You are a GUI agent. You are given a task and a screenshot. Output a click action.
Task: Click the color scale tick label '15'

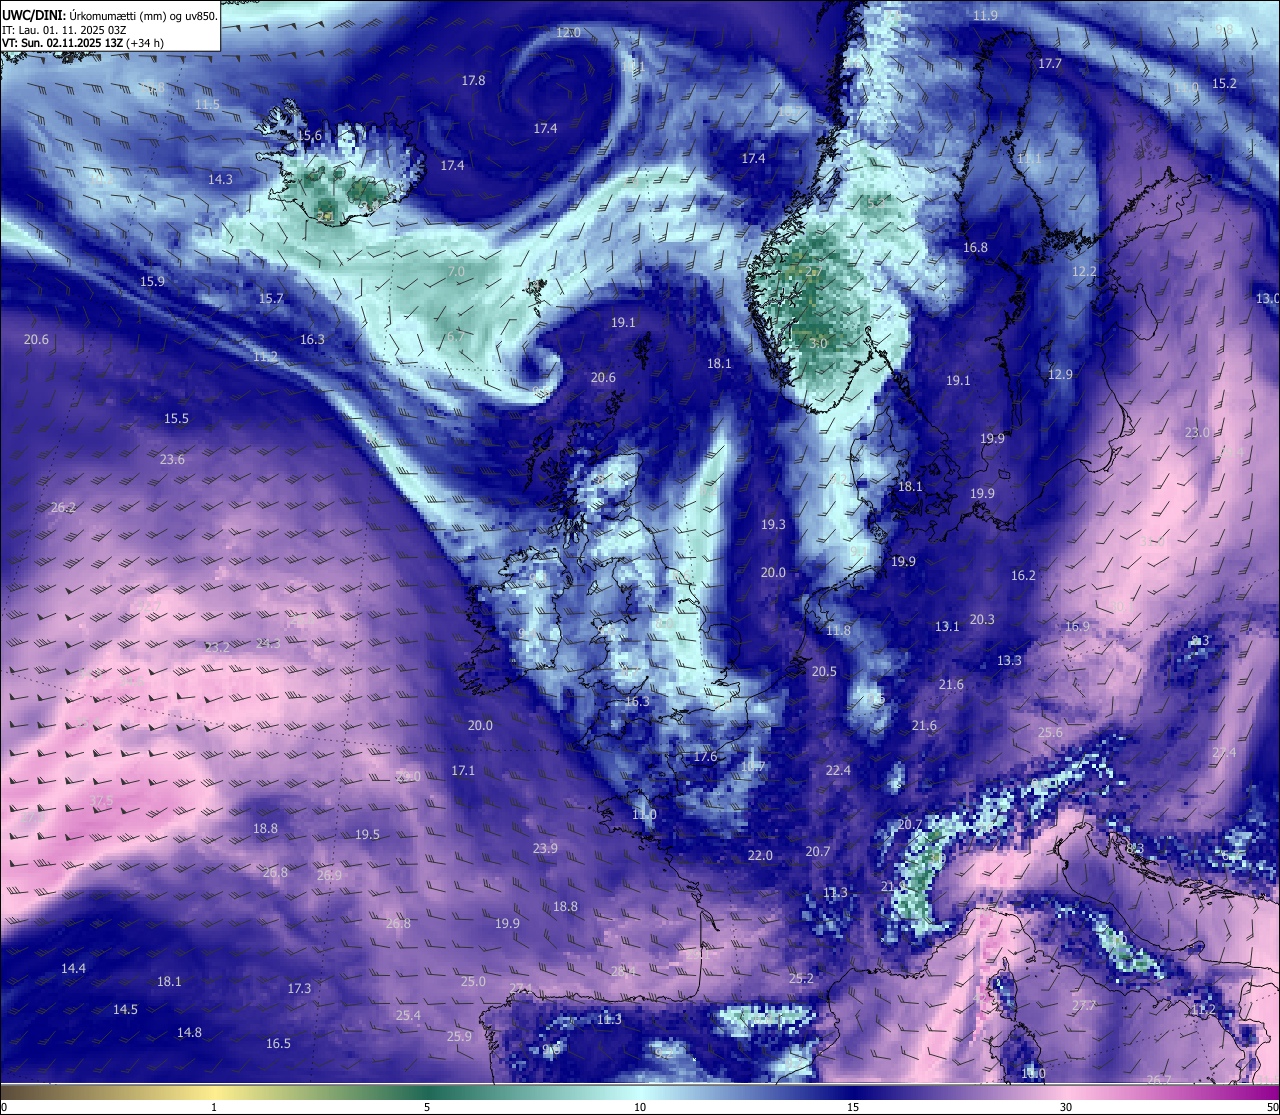853,1107
